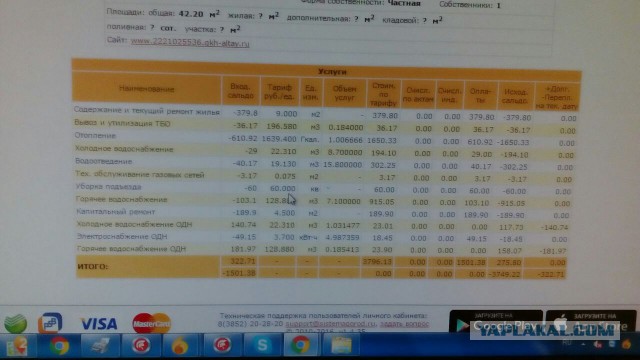Click waste removal tariff 196.580
Screen dimensions: 640x360
pos(282,127)
